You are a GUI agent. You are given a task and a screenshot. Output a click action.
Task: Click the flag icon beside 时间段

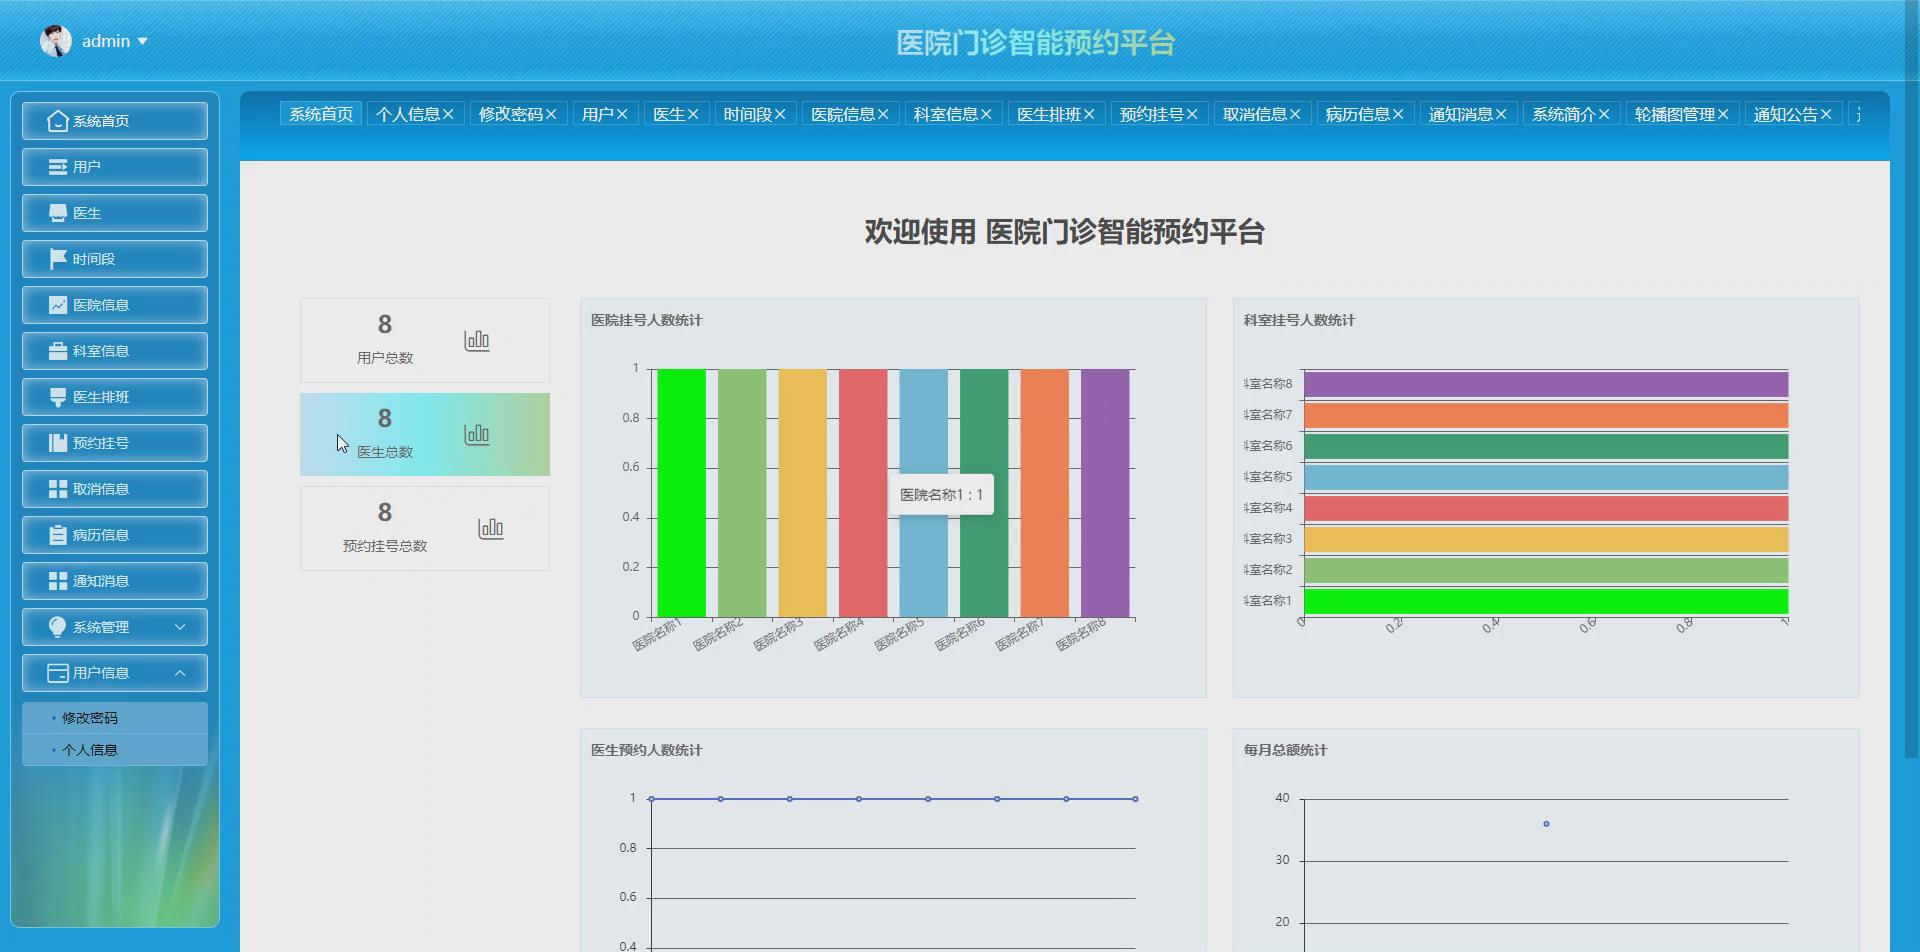[58, 259]
